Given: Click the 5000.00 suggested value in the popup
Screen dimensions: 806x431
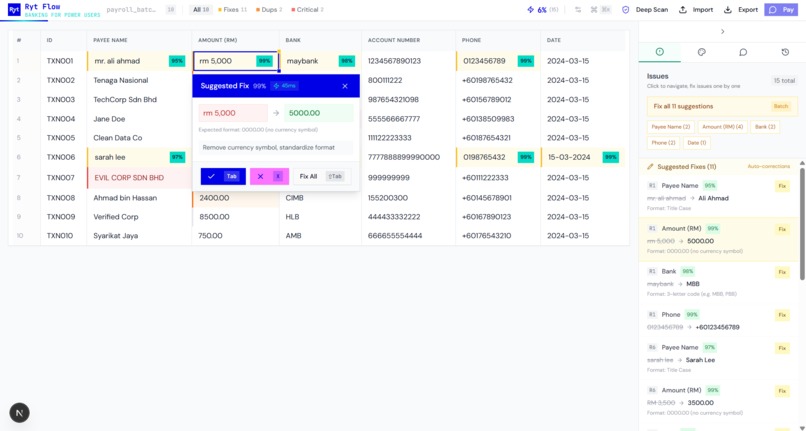Looking at the screenshot, I should point(319,113).
